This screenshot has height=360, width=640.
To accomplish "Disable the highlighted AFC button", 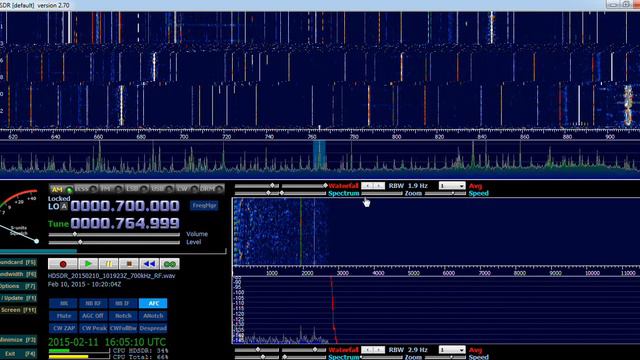I will pos(153,303).
